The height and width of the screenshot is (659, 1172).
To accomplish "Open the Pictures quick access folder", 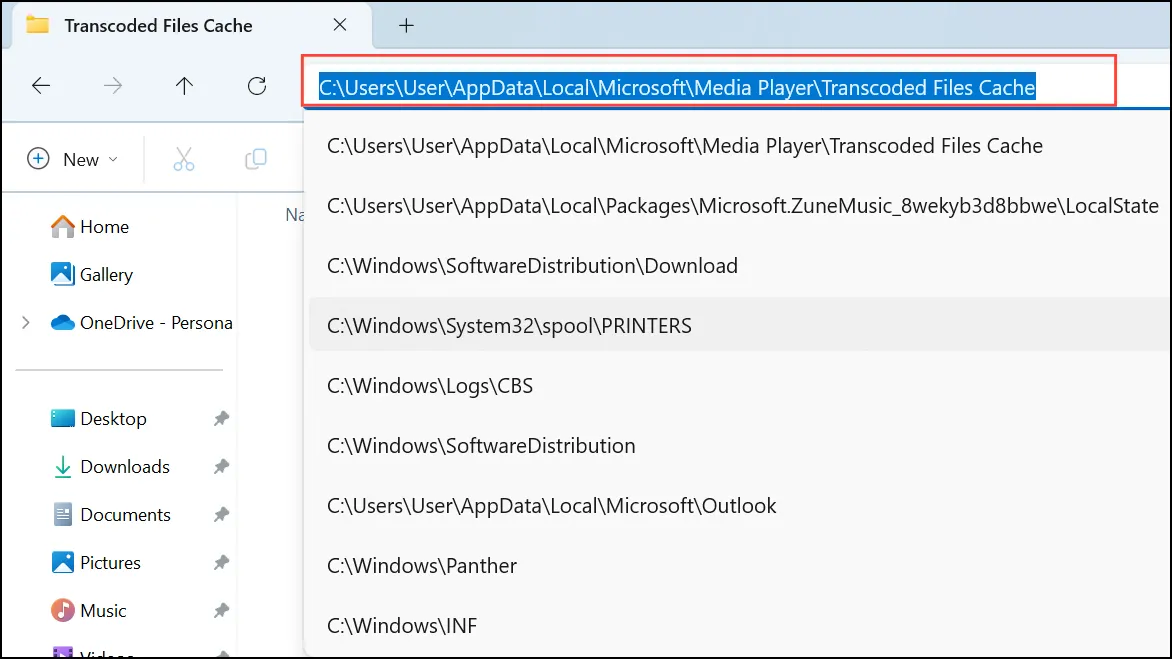I will point(96,563).
